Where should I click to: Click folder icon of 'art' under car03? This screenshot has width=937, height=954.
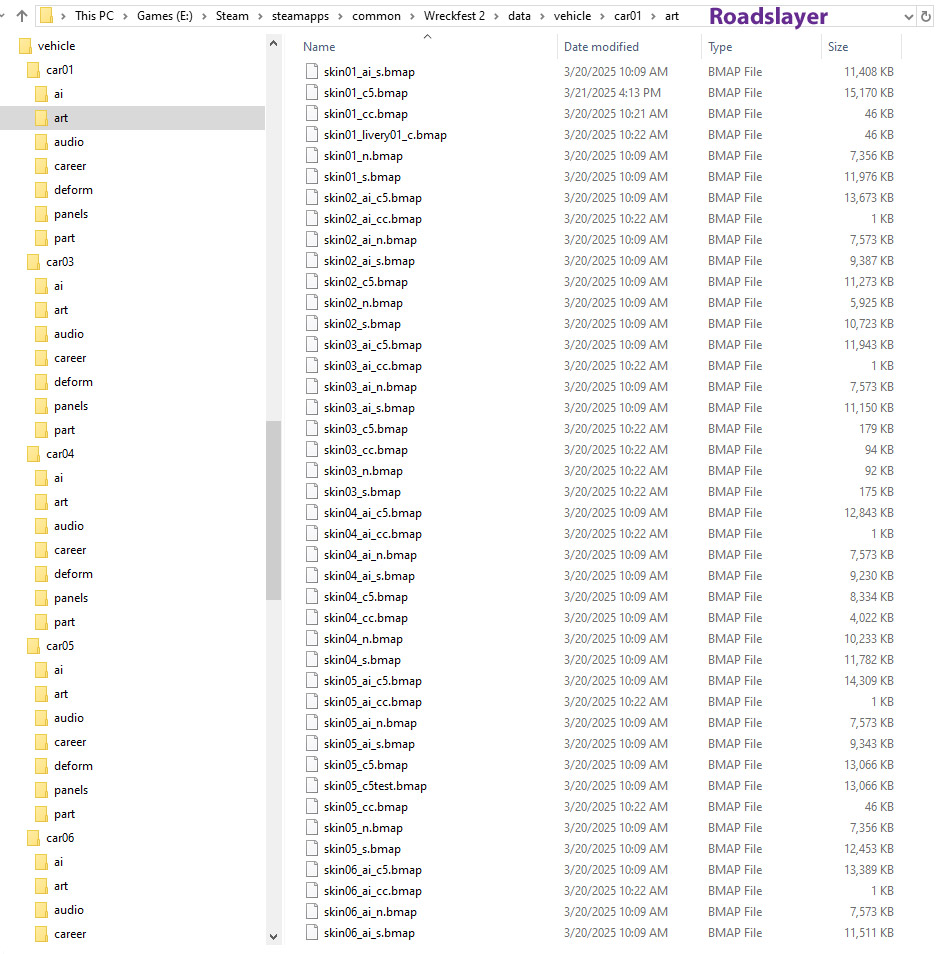click(x=41, y=310)
